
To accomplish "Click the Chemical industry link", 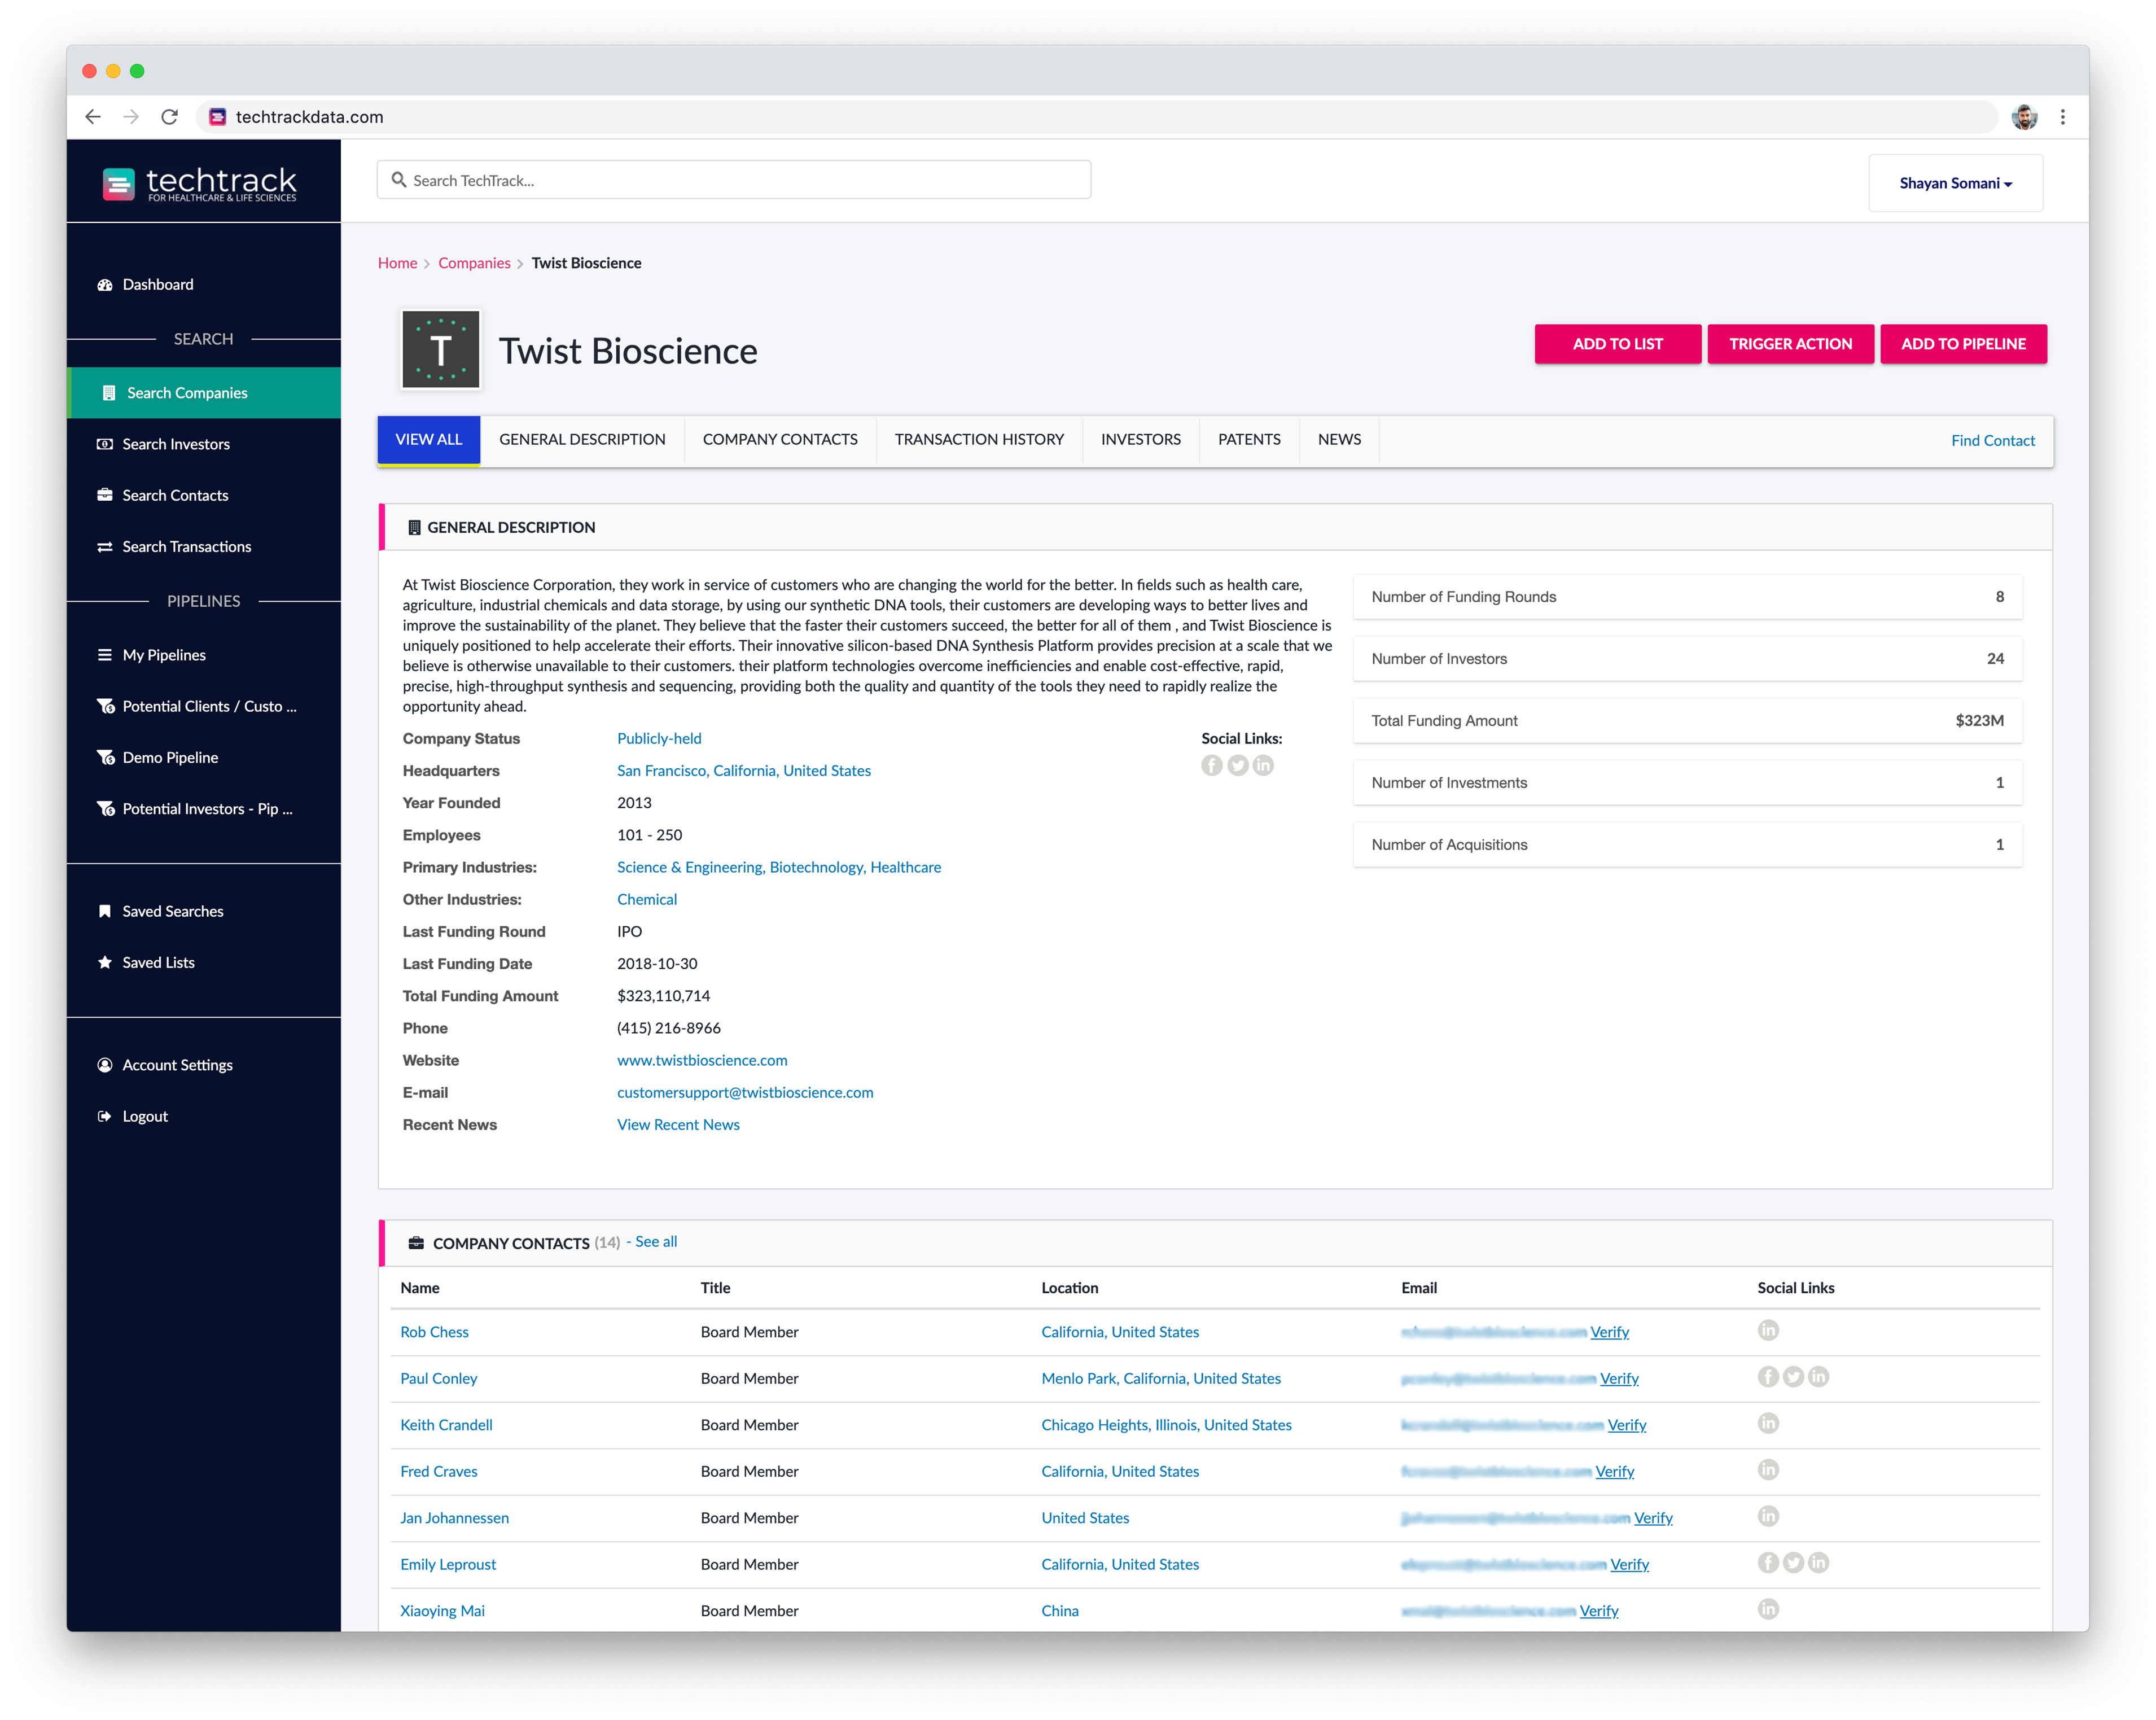I will tap(647, 900).
